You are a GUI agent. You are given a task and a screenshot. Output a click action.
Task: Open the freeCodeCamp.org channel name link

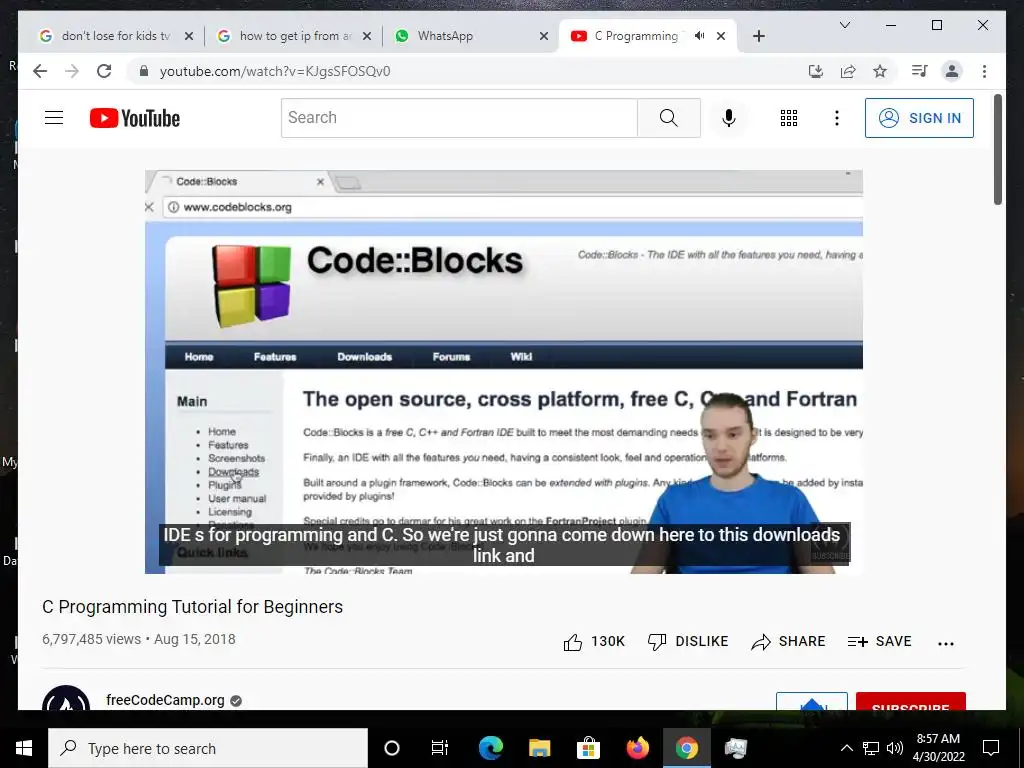click(x=165, y=700)
